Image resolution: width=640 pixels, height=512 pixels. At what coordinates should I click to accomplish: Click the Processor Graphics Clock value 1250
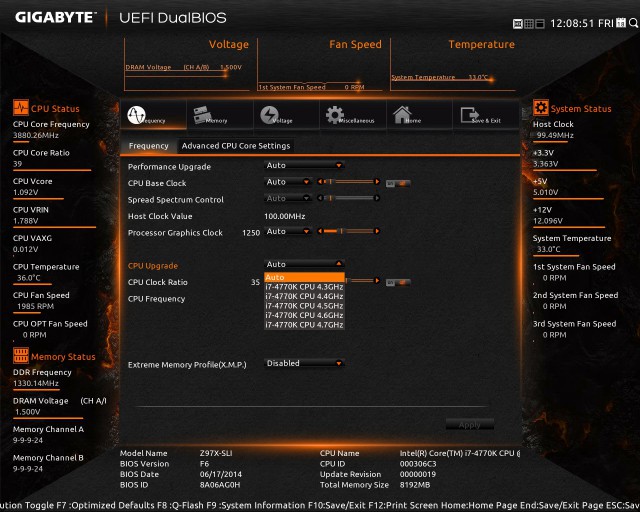(x=251, y=233)
